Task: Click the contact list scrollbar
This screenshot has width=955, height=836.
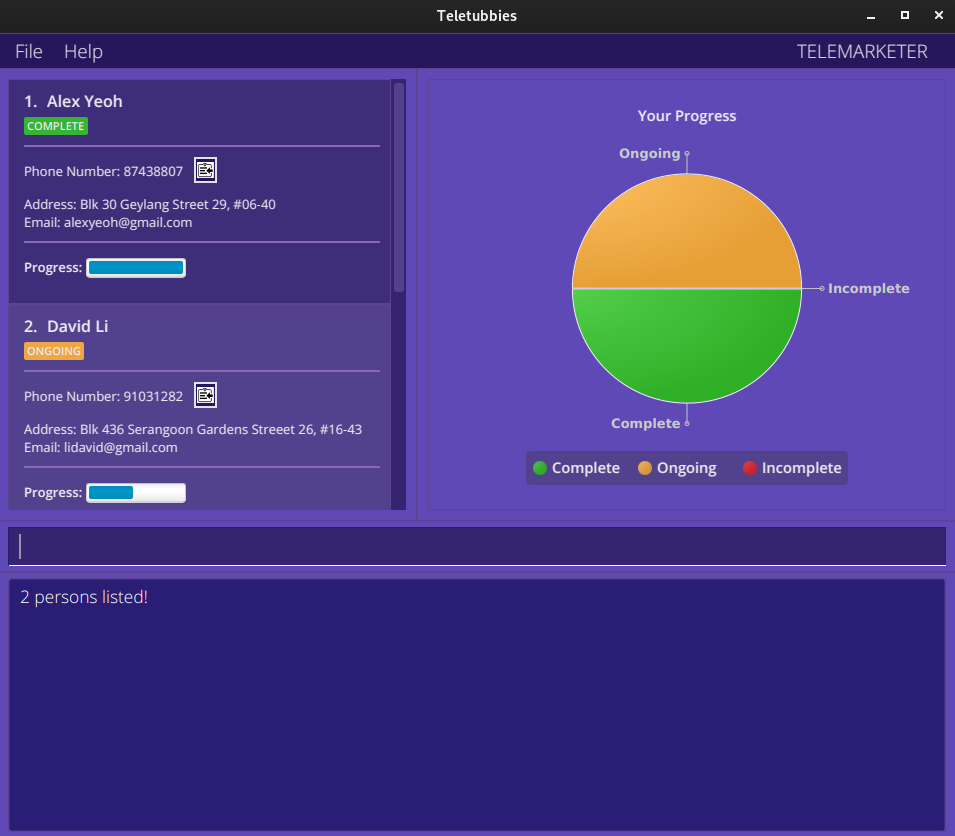Action: coord(399,188)
